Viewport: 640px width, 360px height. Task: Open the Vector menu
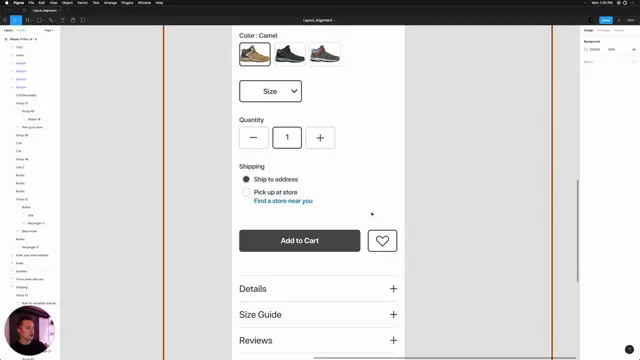[82, 2]
